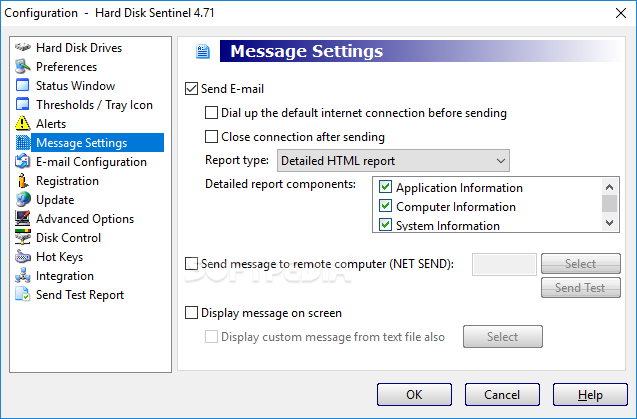Uncheck System Information report component
The image size is (637, 419).
click(385, 224)
